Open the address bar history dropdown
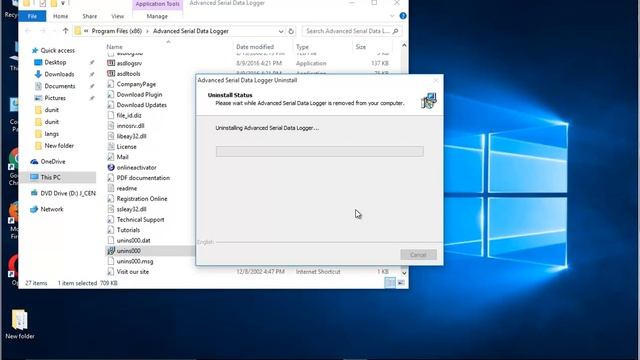Screen dimensions: 640x360 point(281,31)
